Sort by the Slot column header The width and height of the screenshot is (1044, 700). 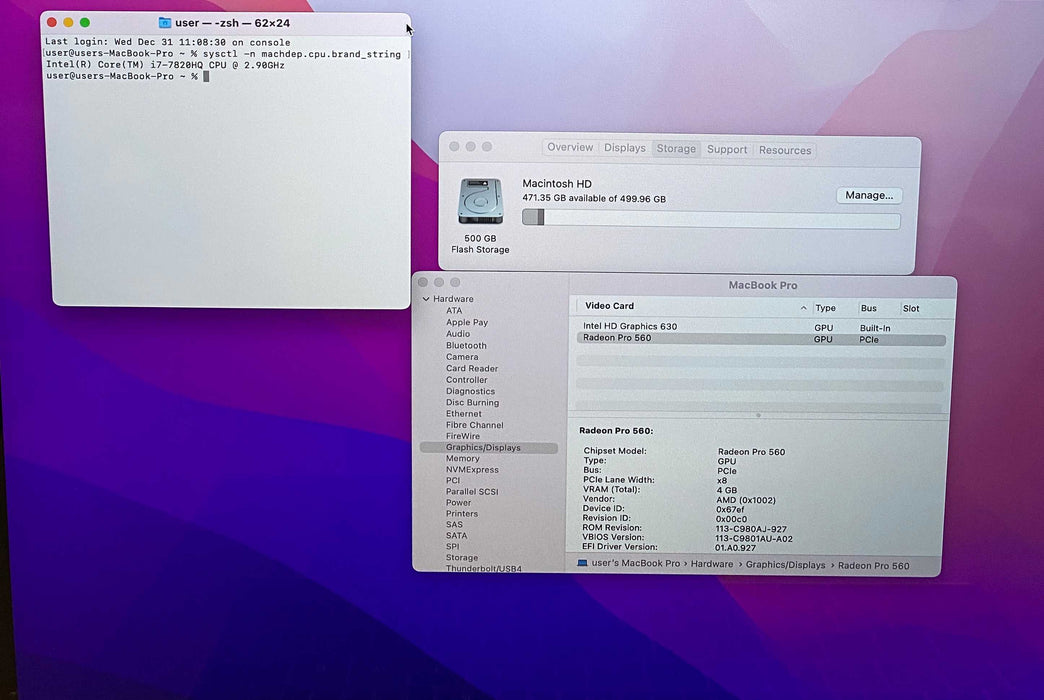point(911,308)
